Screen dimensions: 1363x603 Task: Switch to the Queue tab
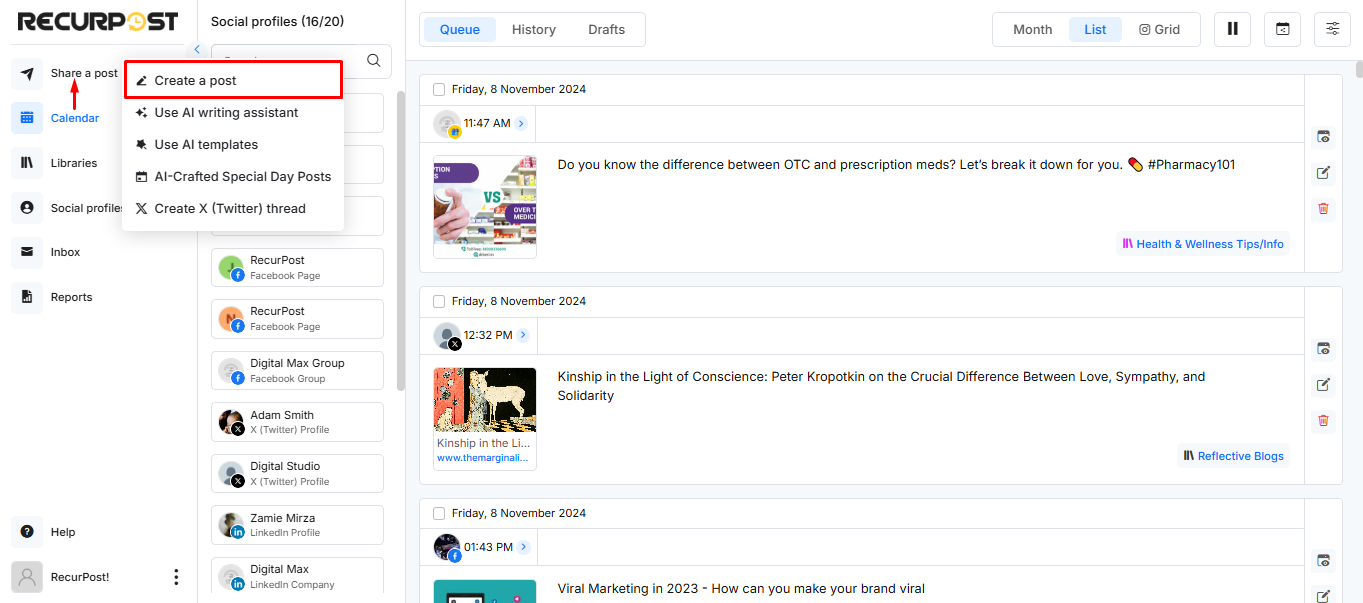point(460,30)
